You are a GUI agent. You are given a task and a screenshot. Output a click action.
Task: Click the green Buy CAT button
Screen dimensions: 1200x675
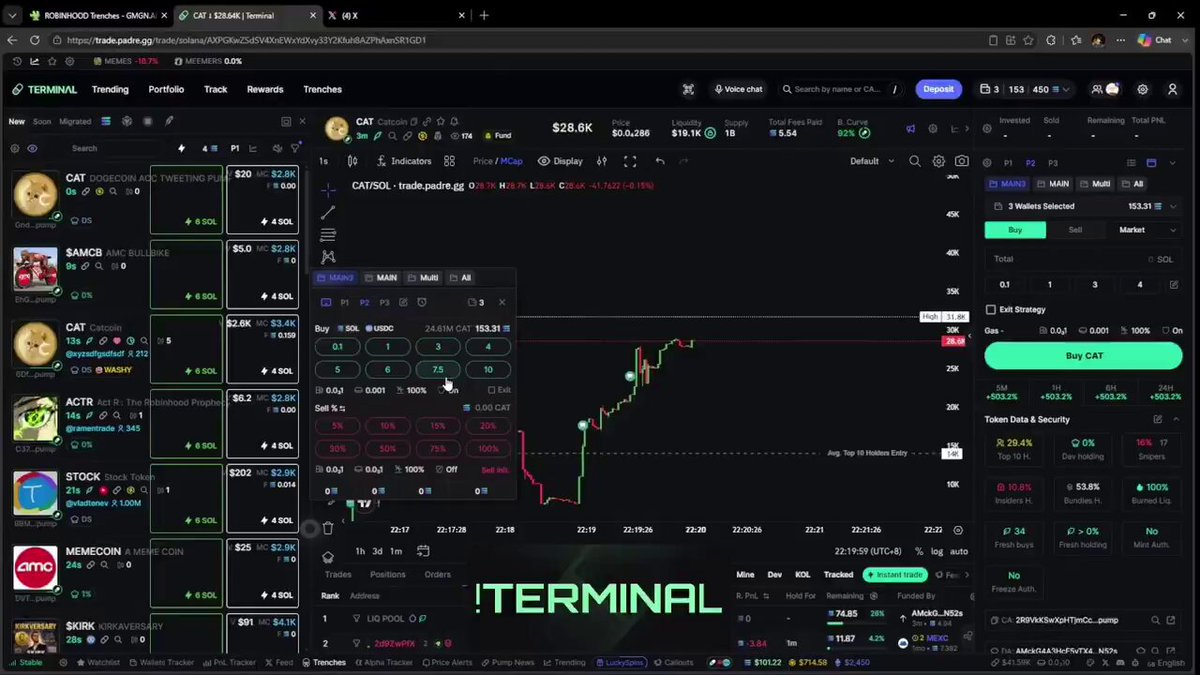point(1083,356)
